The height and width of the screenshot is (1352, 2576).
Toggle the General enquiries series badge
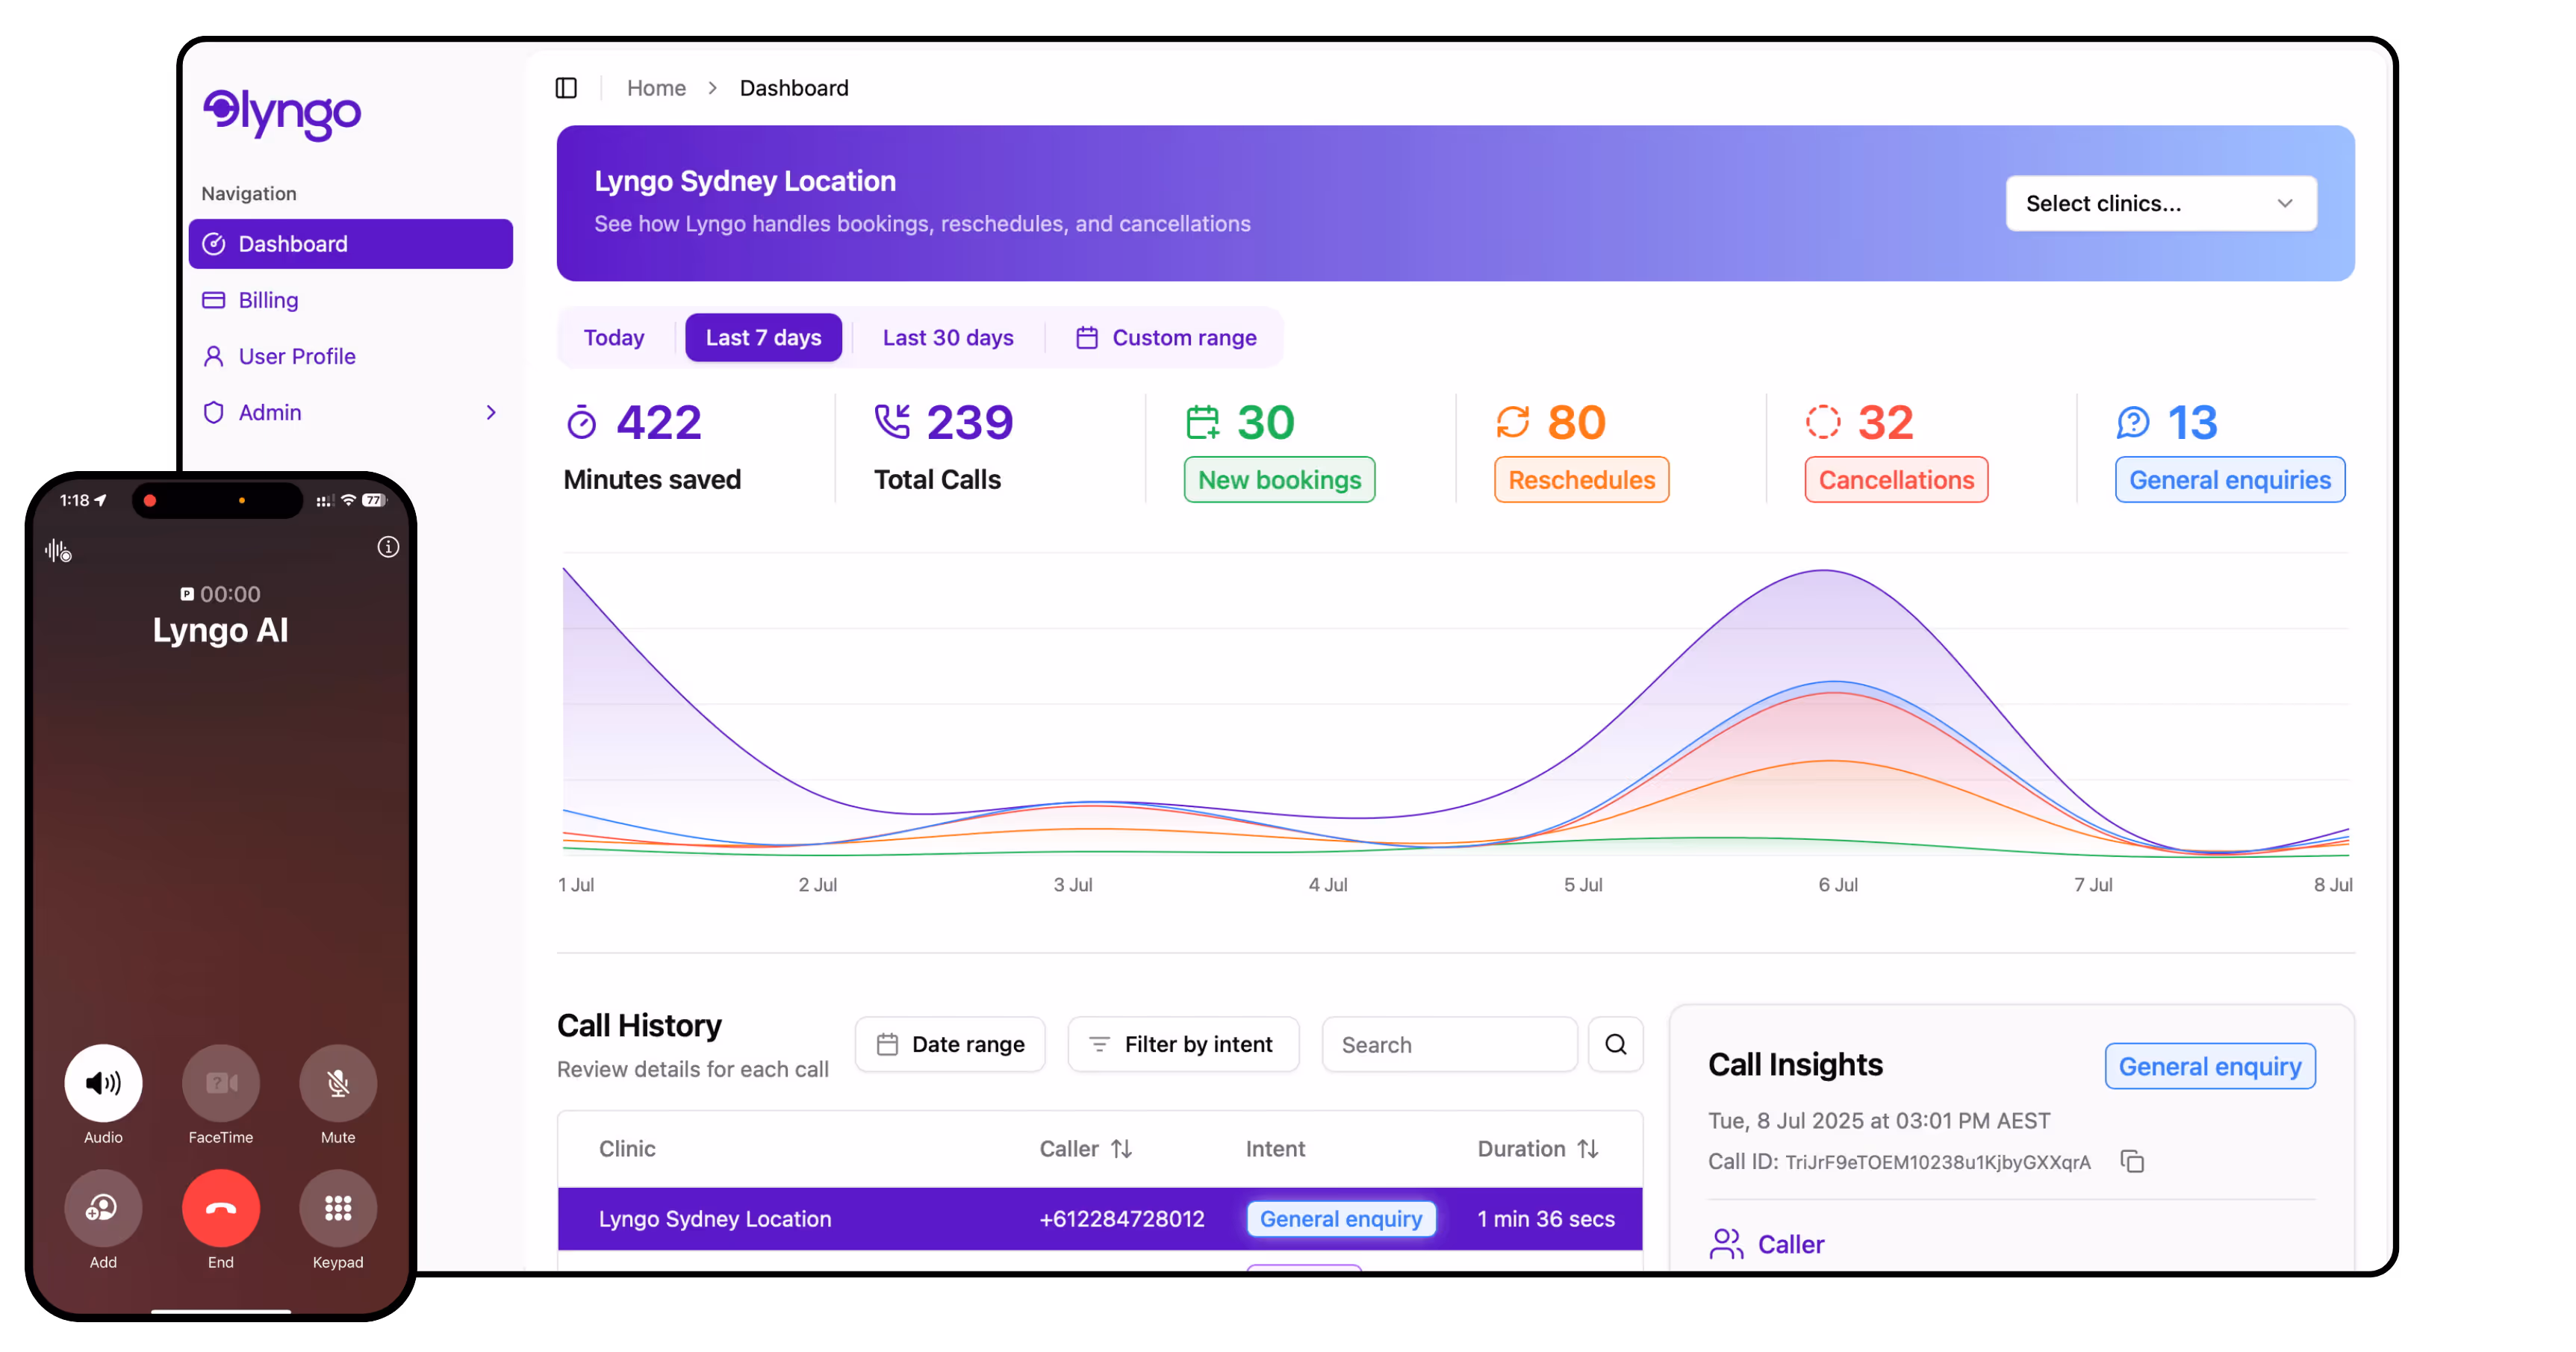2230,480
